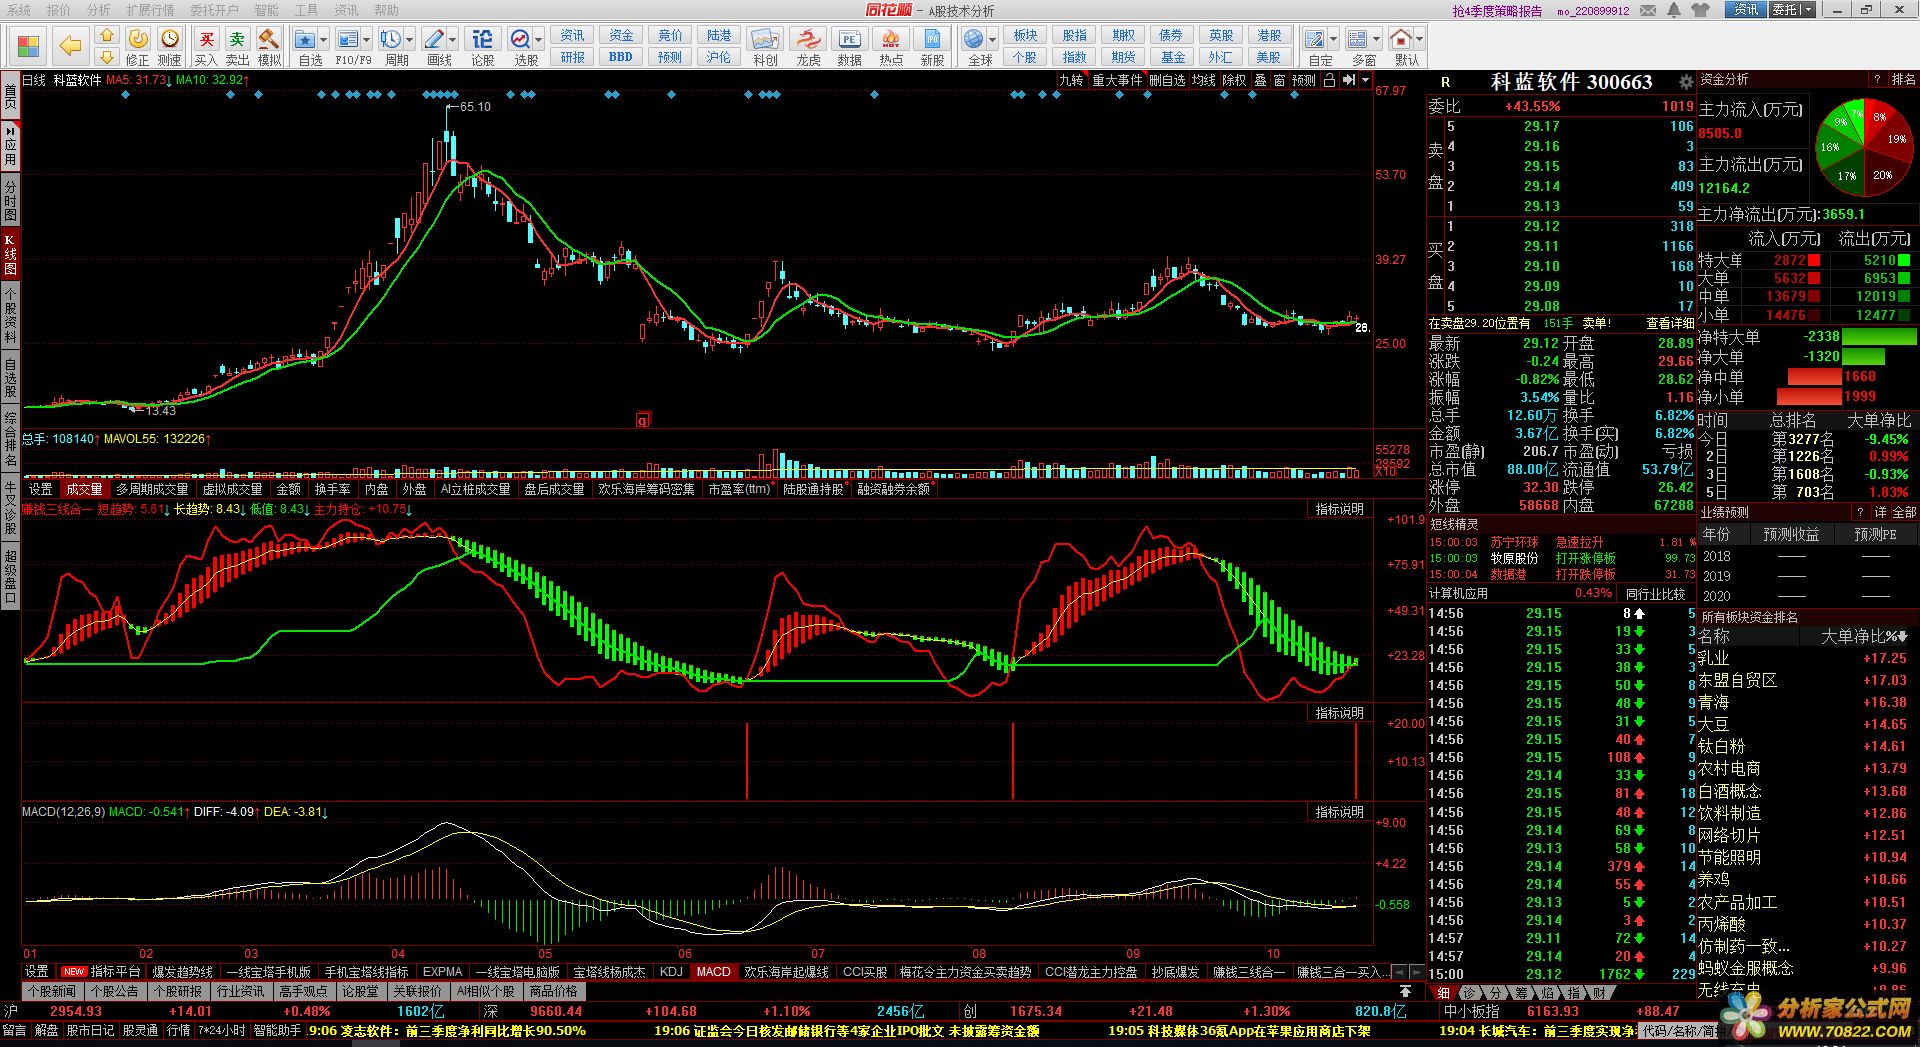Click the capital flow pie chart
Screen dimensions: 1920x1047
(x=1864, y=147)
